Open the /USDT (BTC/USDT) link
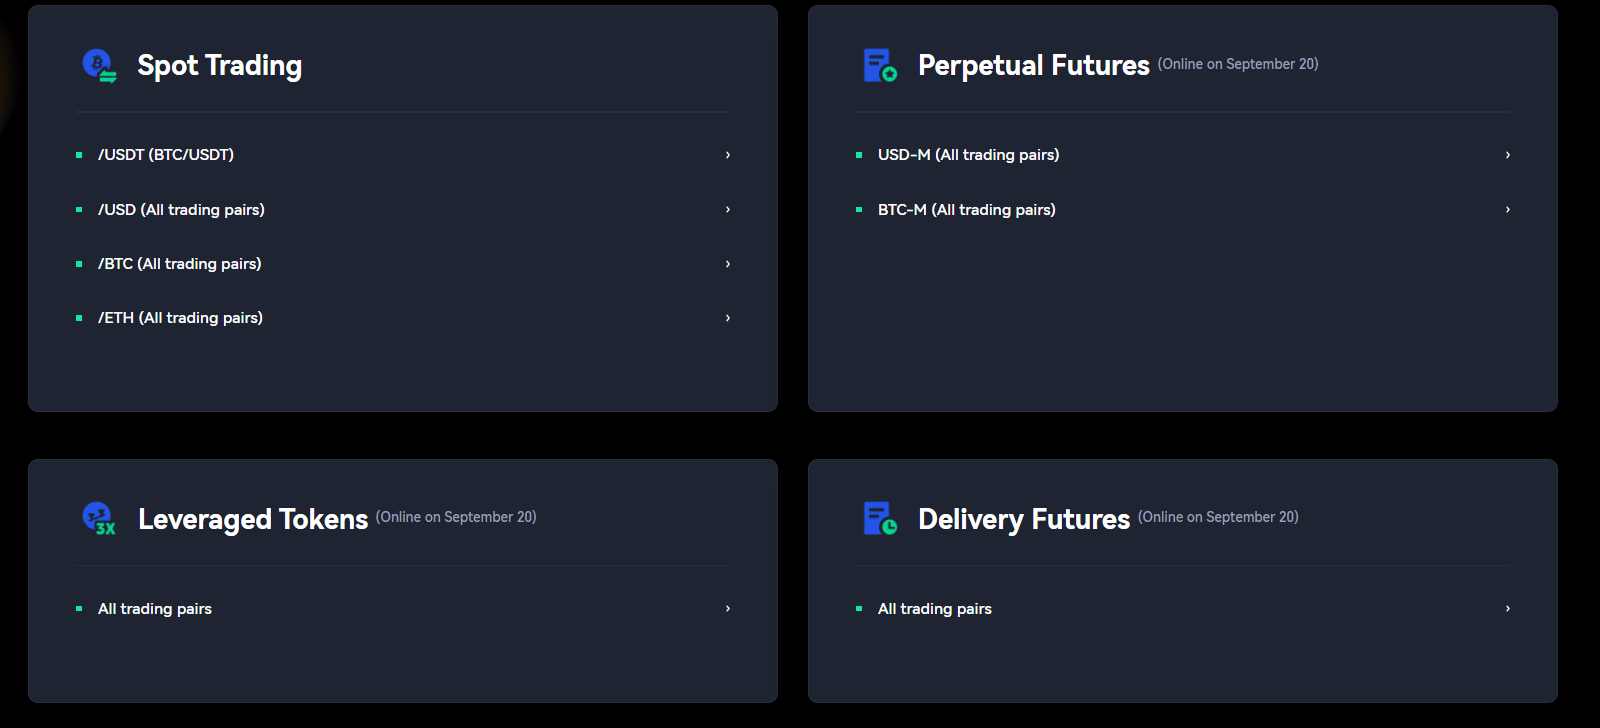 tap(166, 155)
